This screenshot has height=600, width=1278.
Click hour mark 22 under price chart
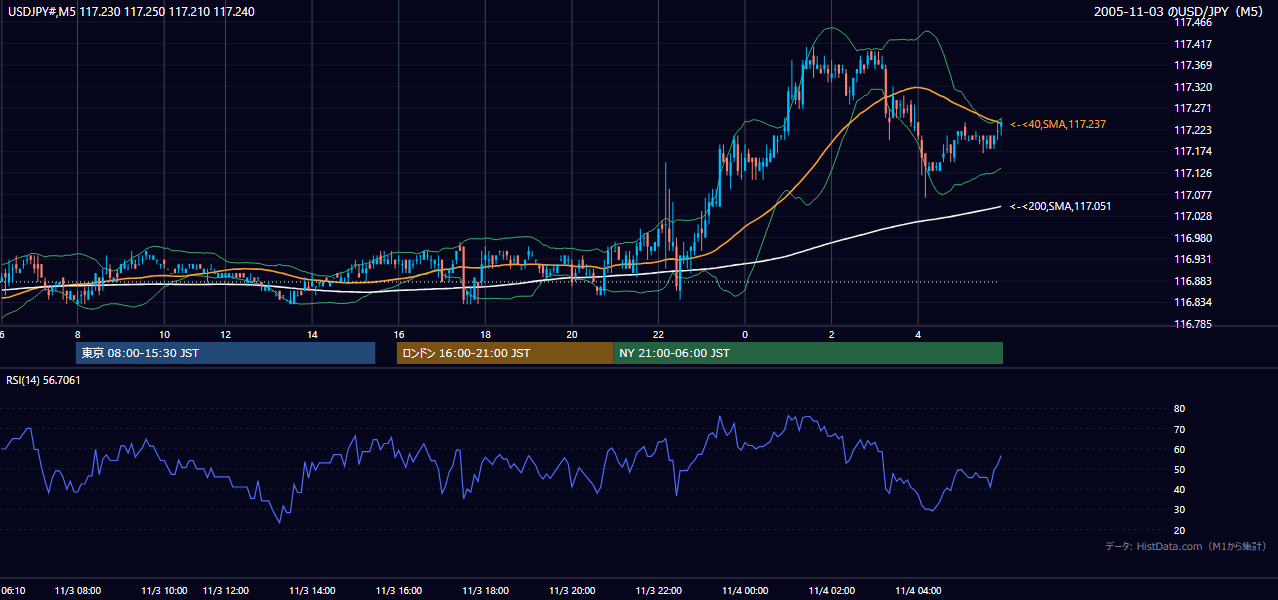pyautogui.click(x=659, y=334)
